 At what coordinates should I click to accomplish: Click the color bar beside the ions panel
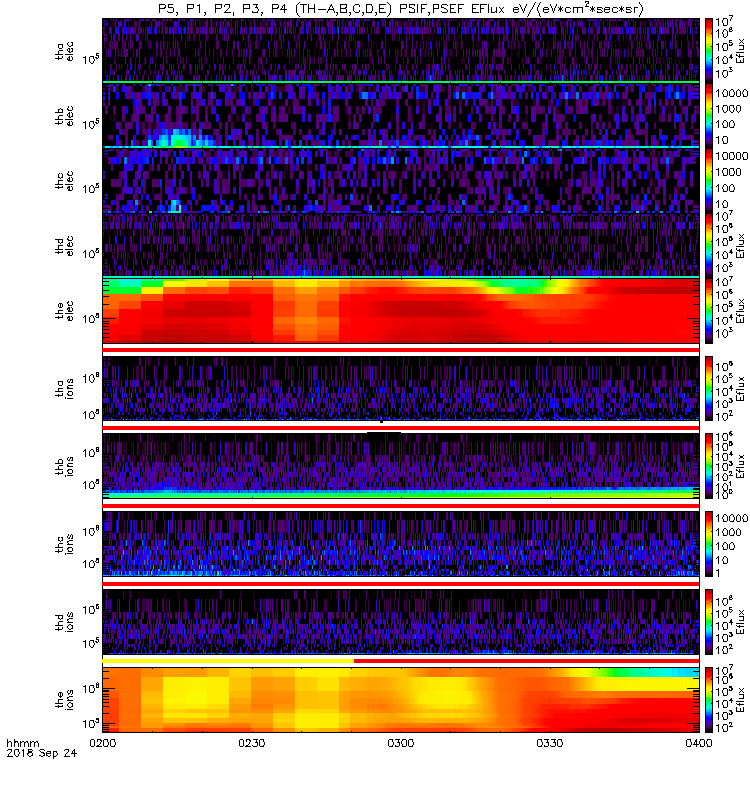[x=709, y=699]
